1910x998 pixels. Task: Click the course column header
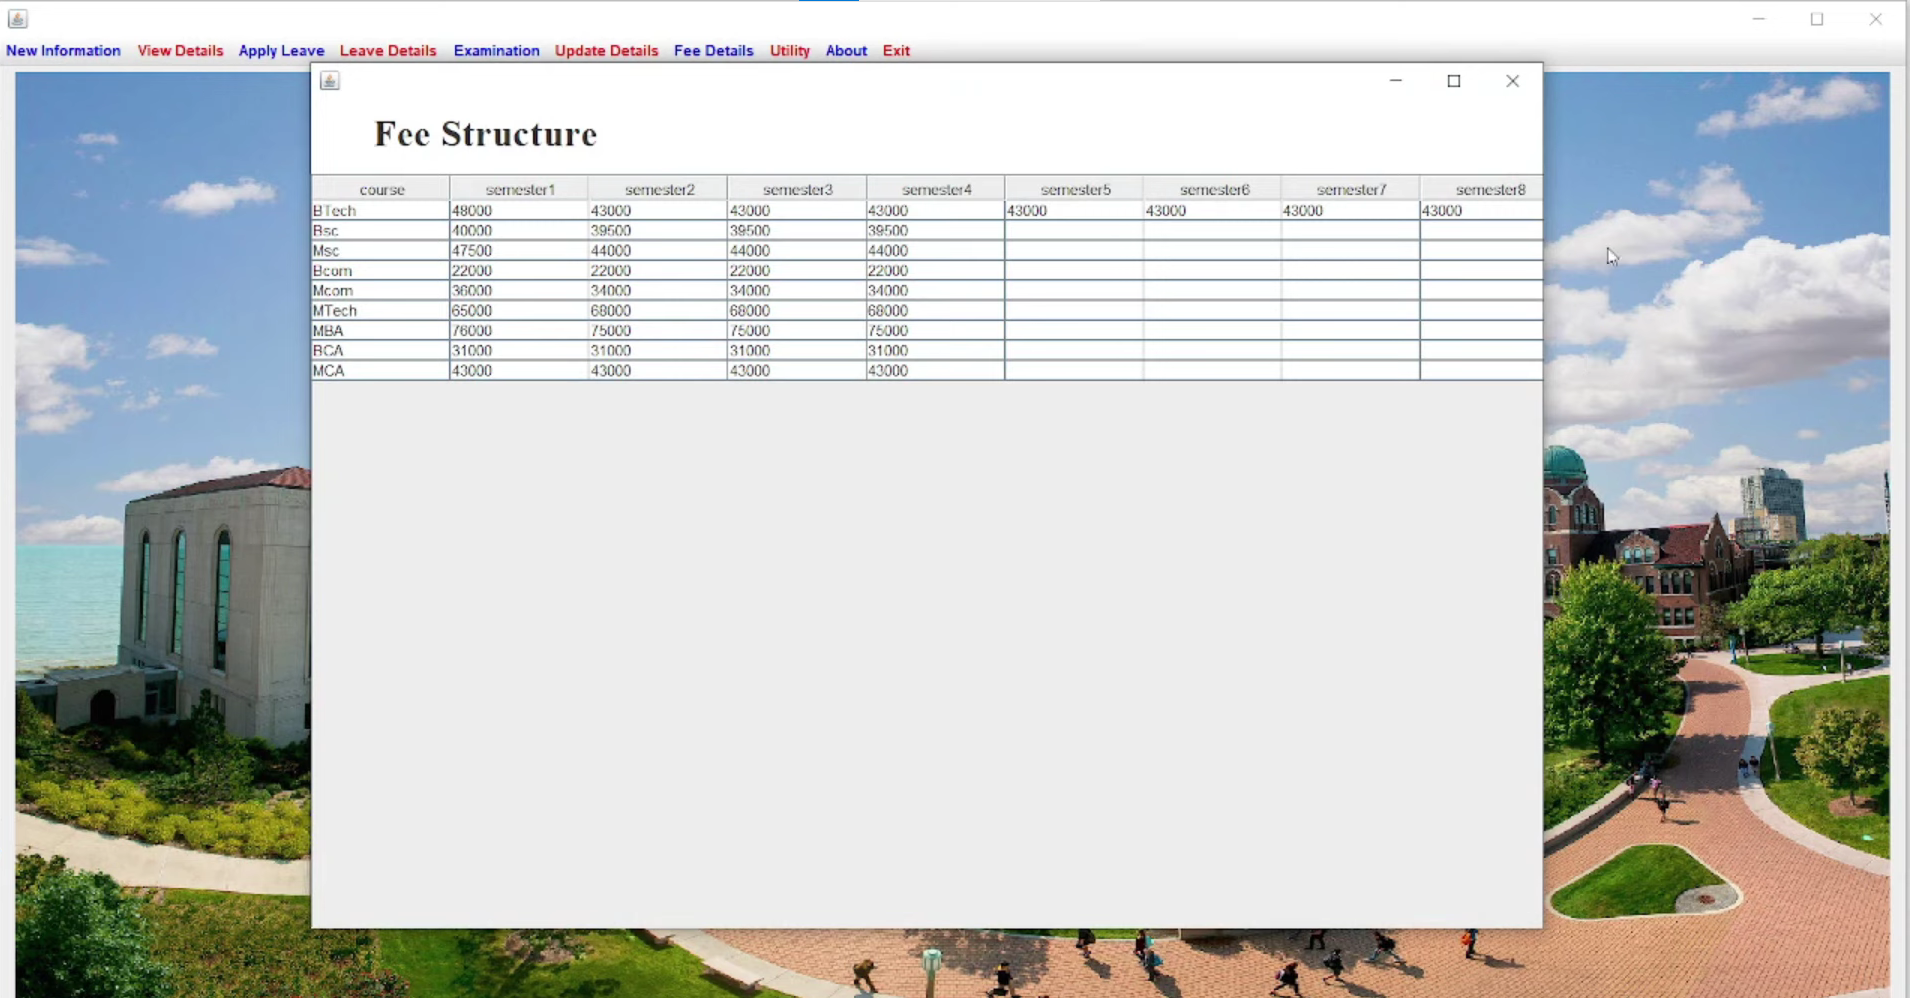click(x=381, y=188)
